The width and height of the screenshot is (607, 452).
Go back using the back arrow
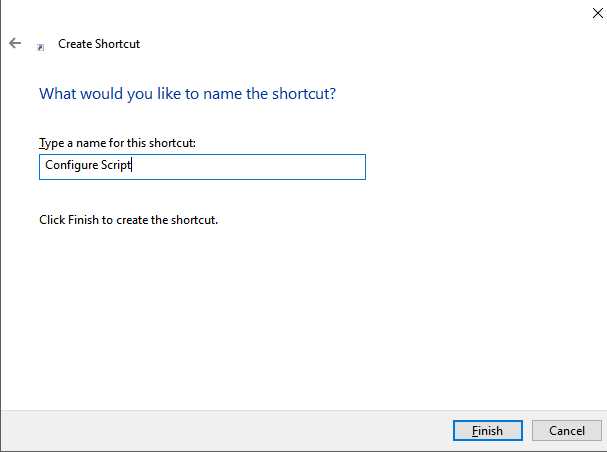(x=15, y=44)
